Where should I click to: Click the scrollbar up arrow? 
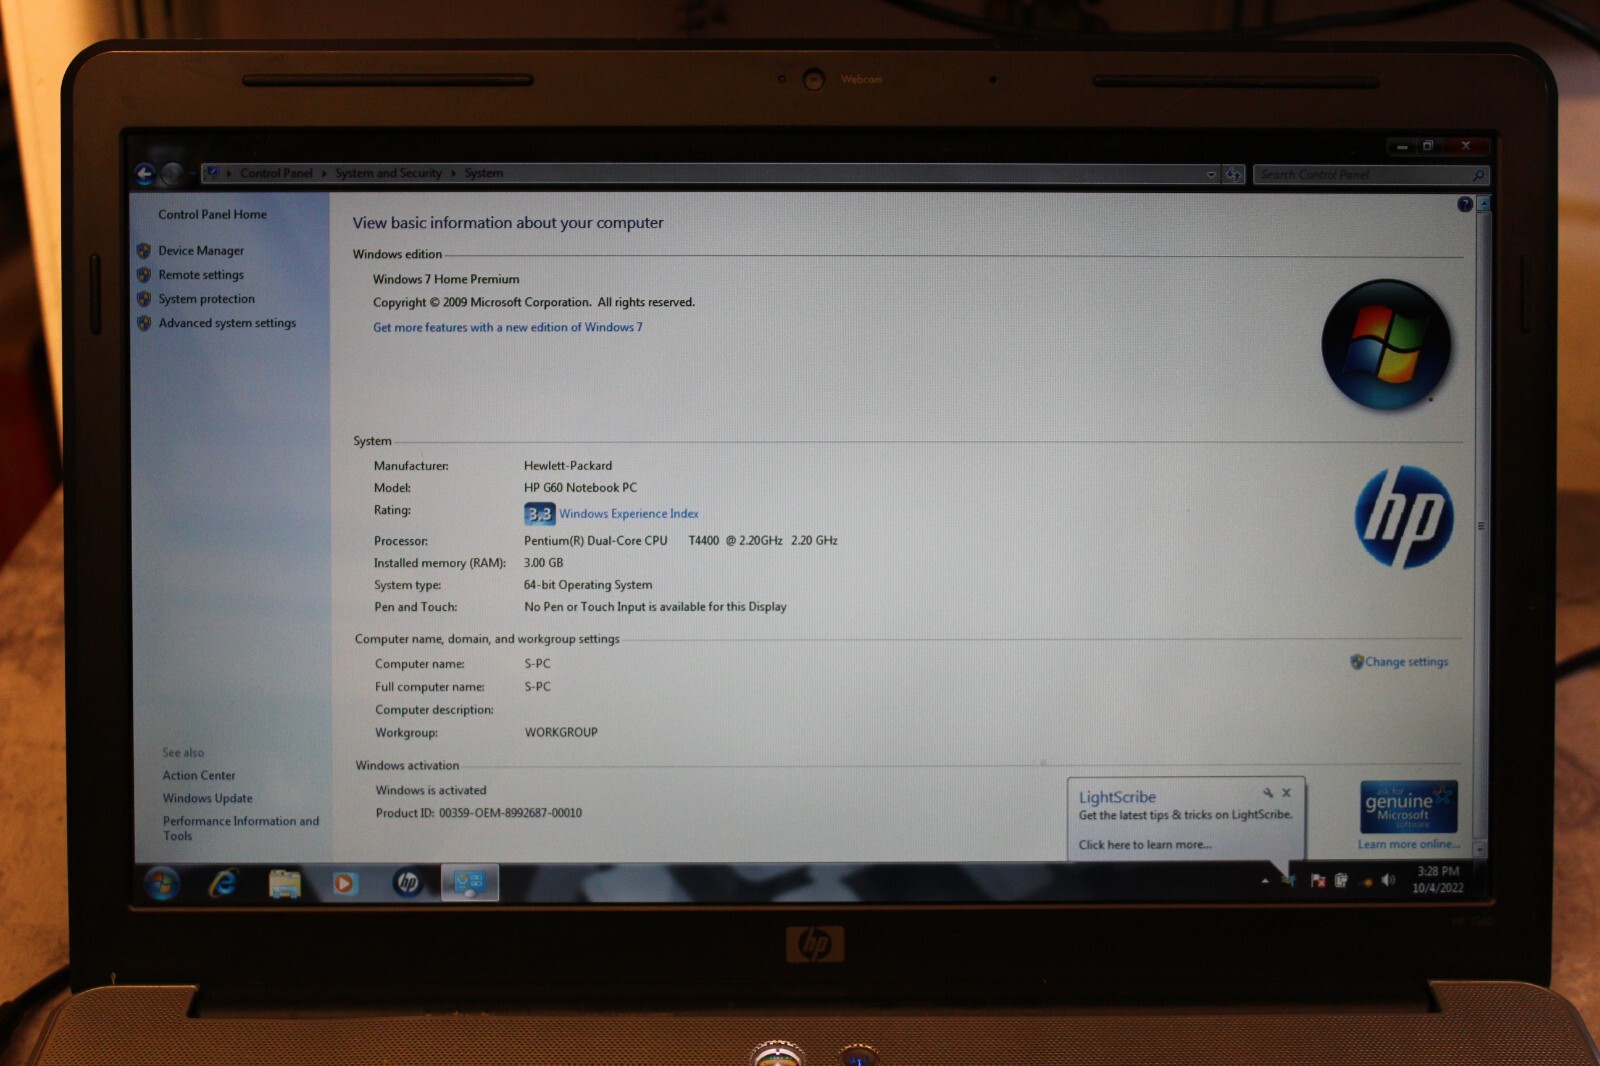point(1483,203)
